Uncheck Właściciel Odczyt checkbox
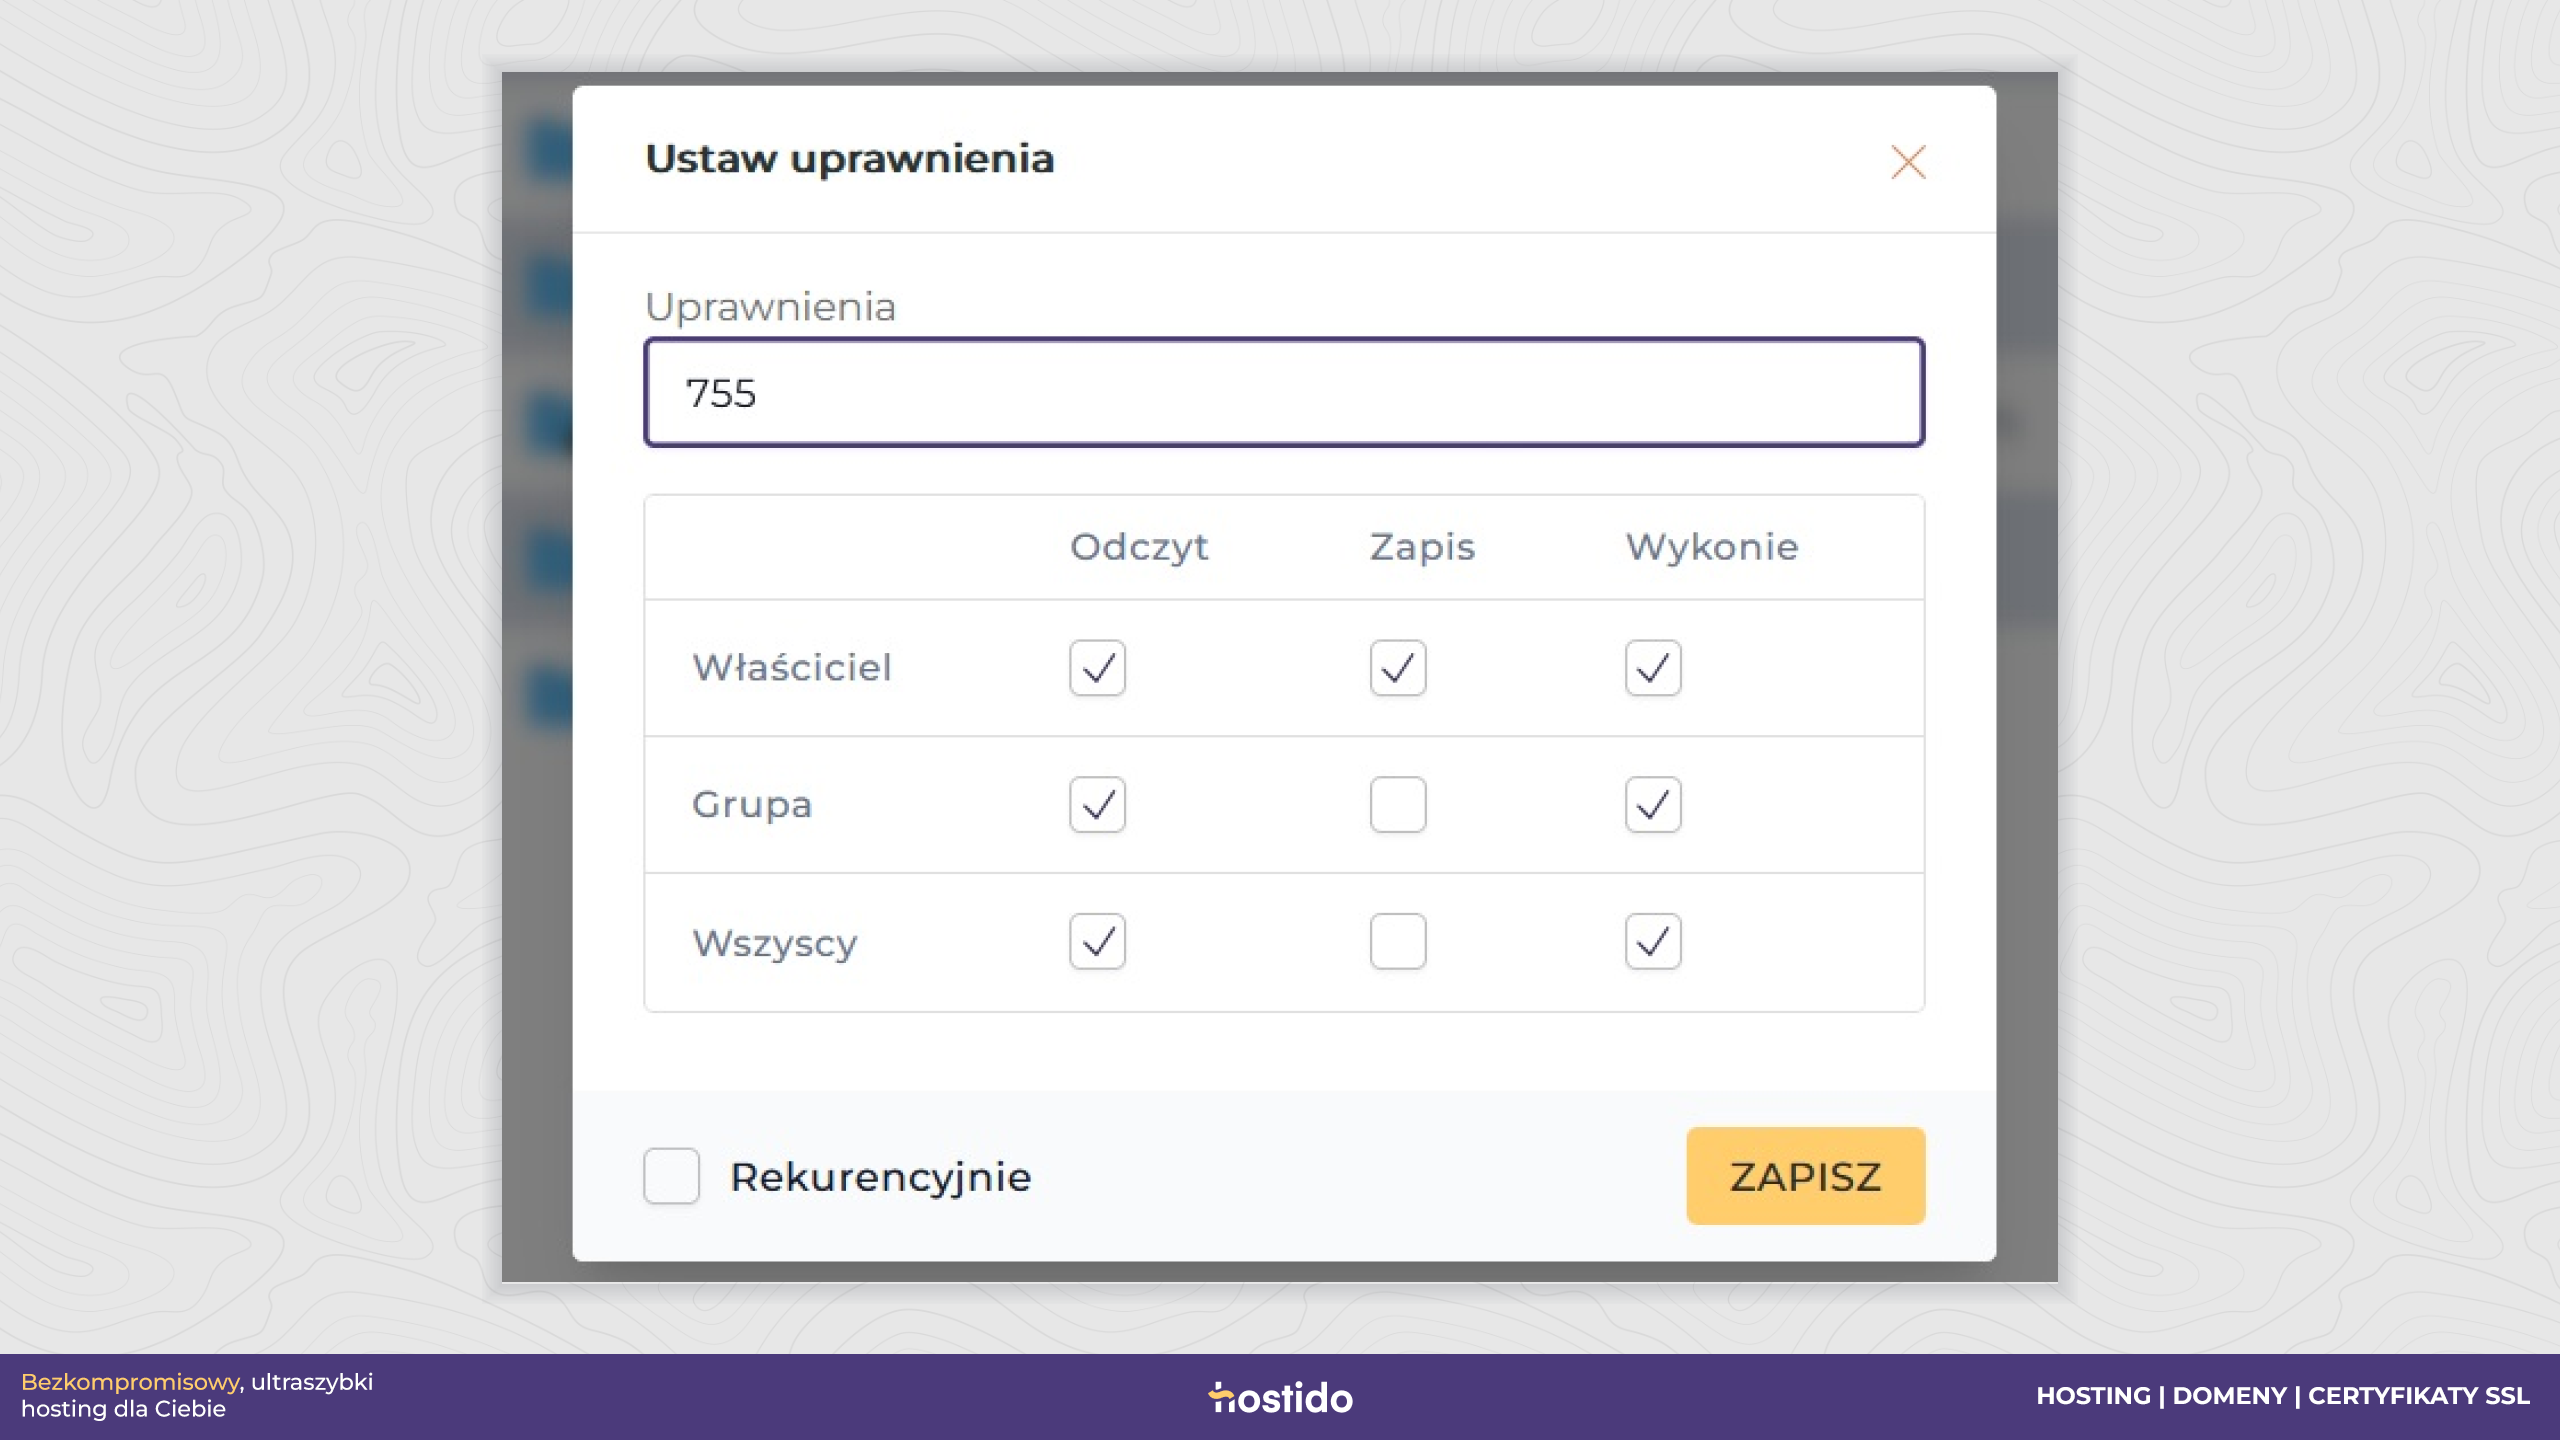The height and width of the screenshot is (1440, 2560). click(1097, 667)
